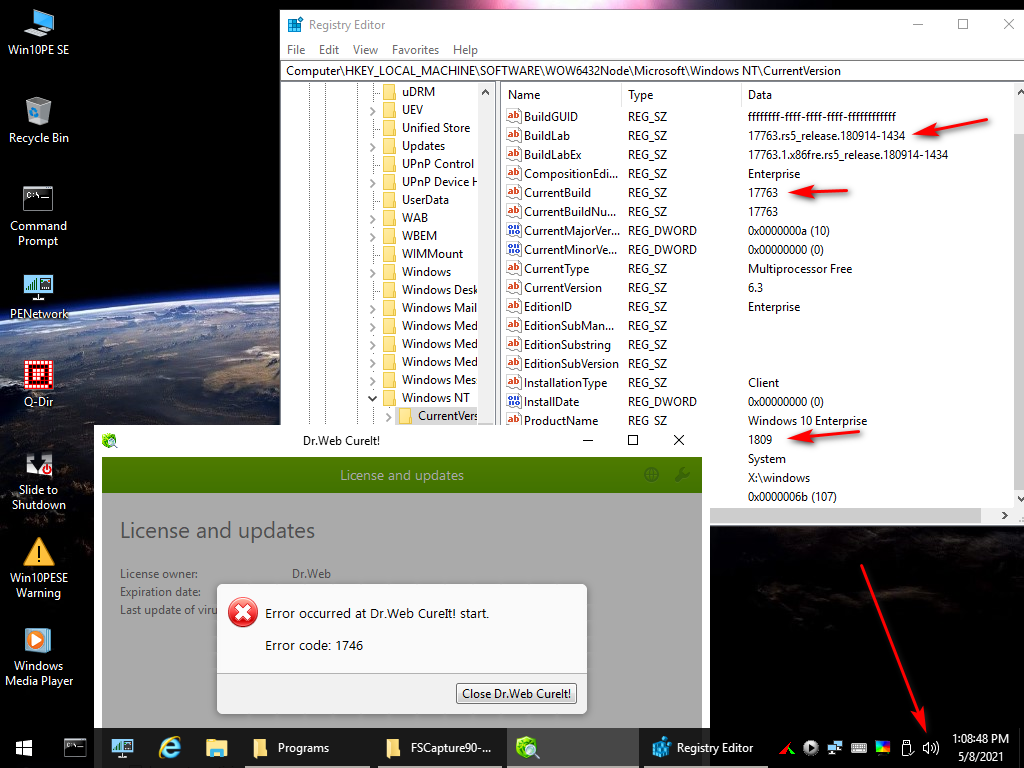Expand the WAB registry key
The height and width of the screenshot is (768, 1024).
(373, 218)
